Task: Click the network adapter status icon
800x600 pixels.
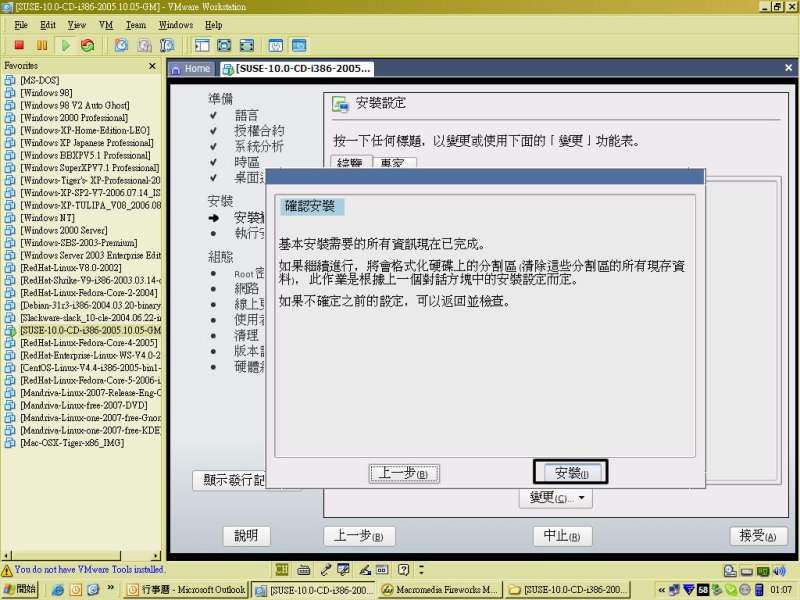Action: (x=763, y=571)
